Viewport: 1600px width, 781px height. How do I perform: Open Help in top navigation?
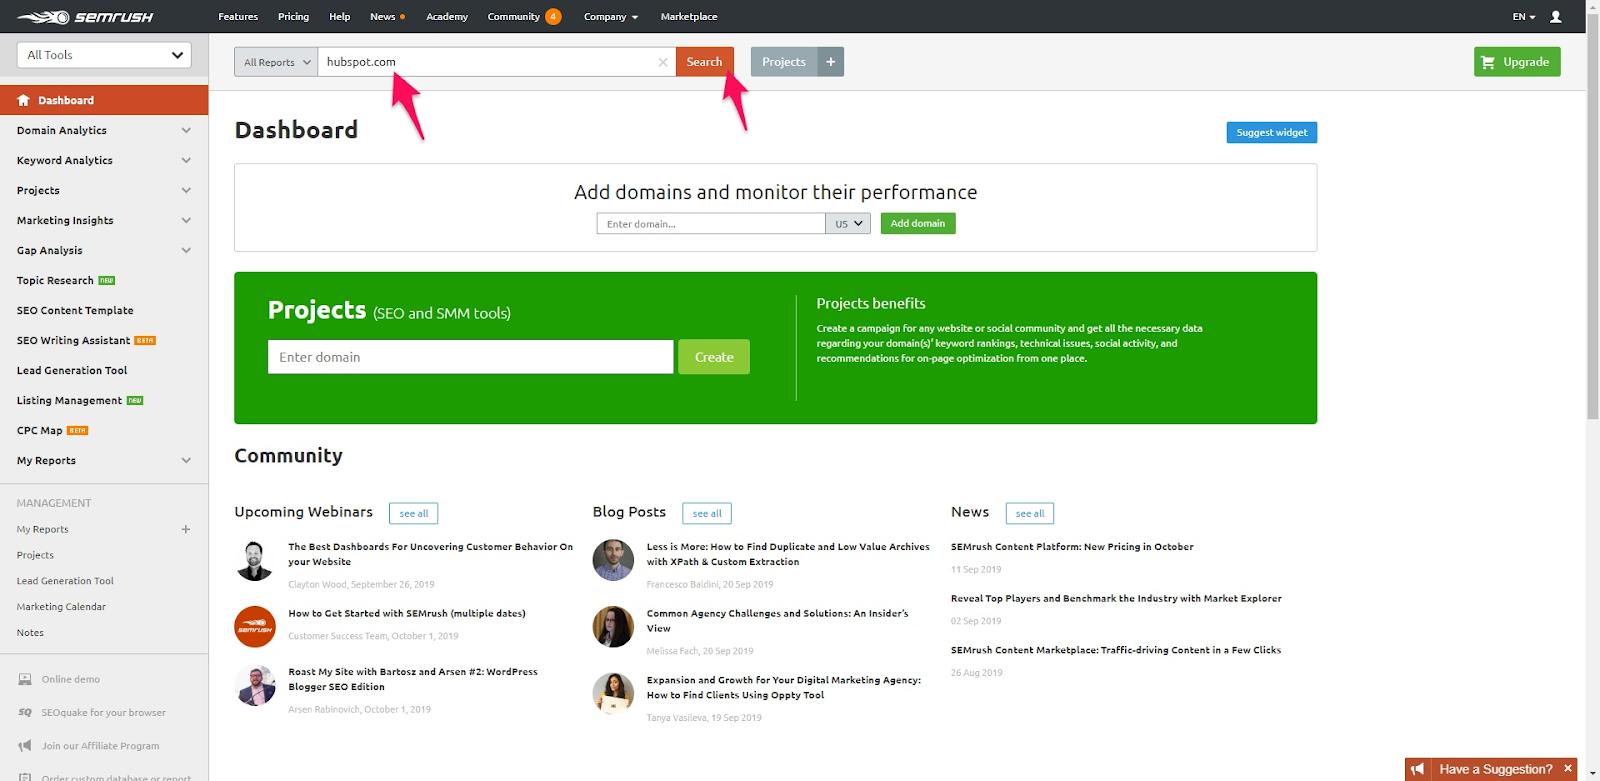[x=340, y=17]
